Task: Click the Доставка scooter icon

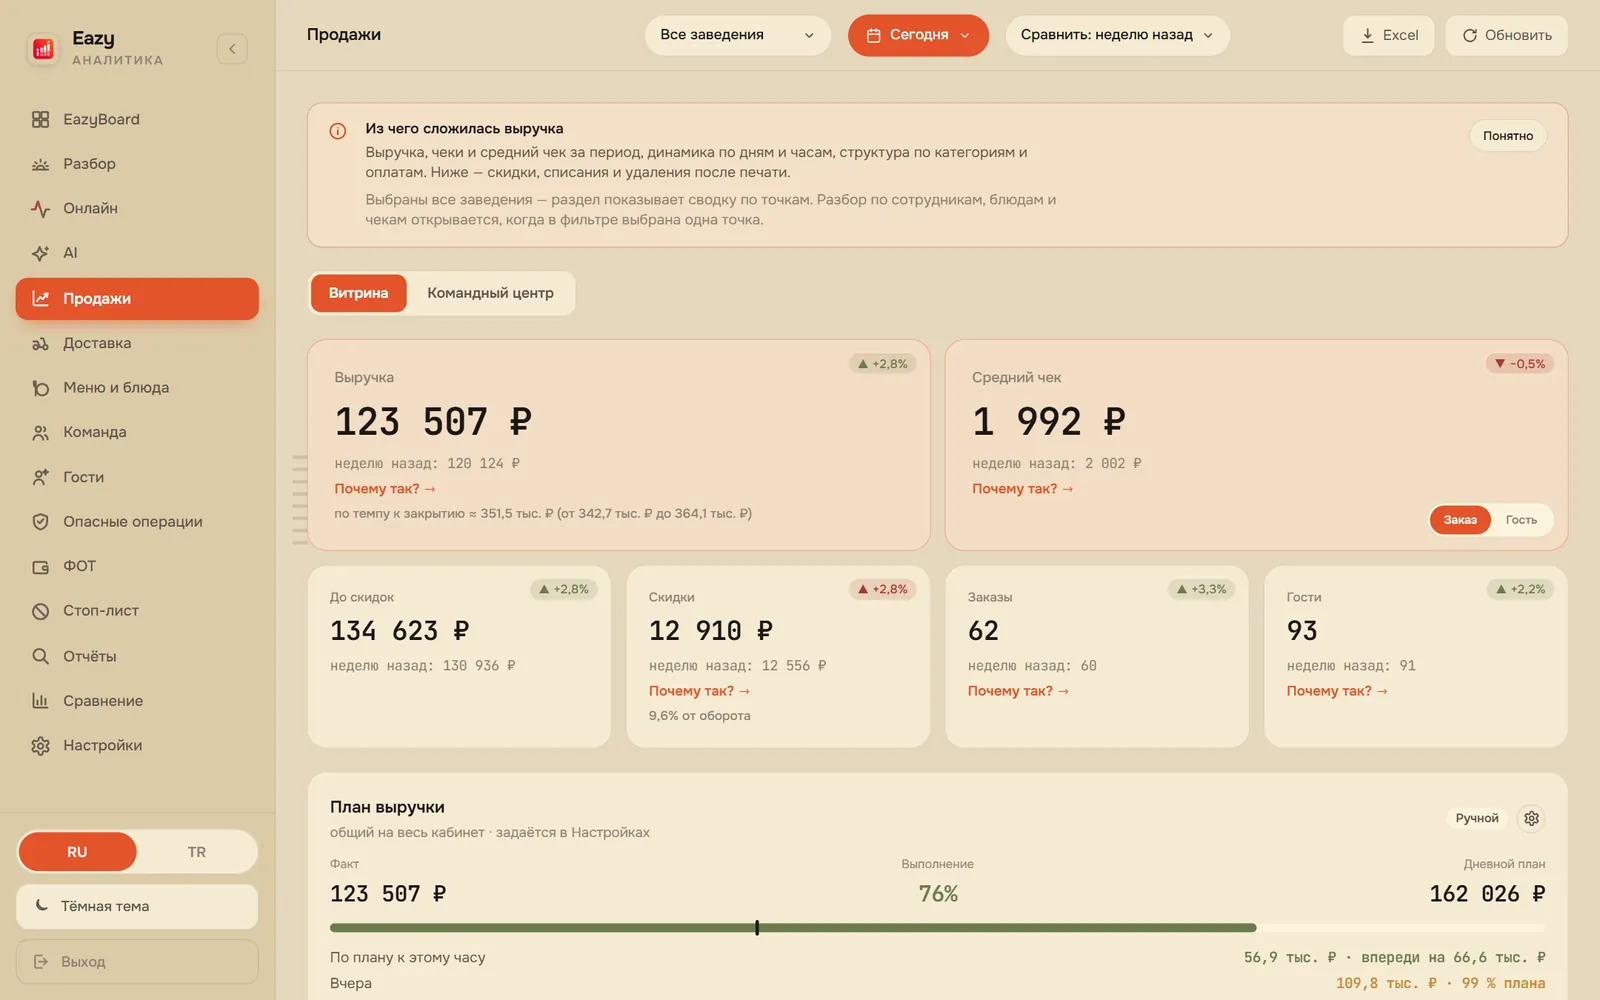Action: click(x=40, y=343)
